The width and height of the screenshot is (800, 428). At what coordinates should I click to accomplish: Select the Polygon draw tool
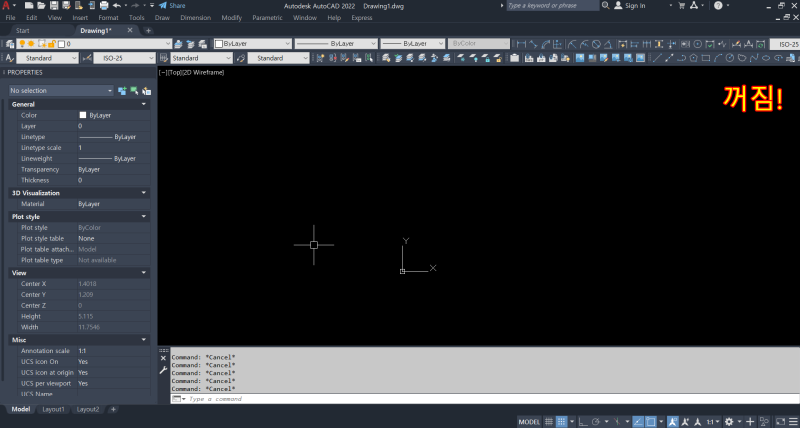pos(693,58)
